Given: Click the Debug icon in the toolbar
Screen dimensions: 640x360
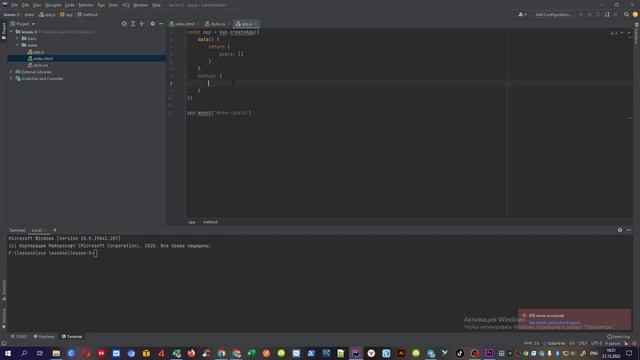Looking at the screenshot, I should click(589, 15).
